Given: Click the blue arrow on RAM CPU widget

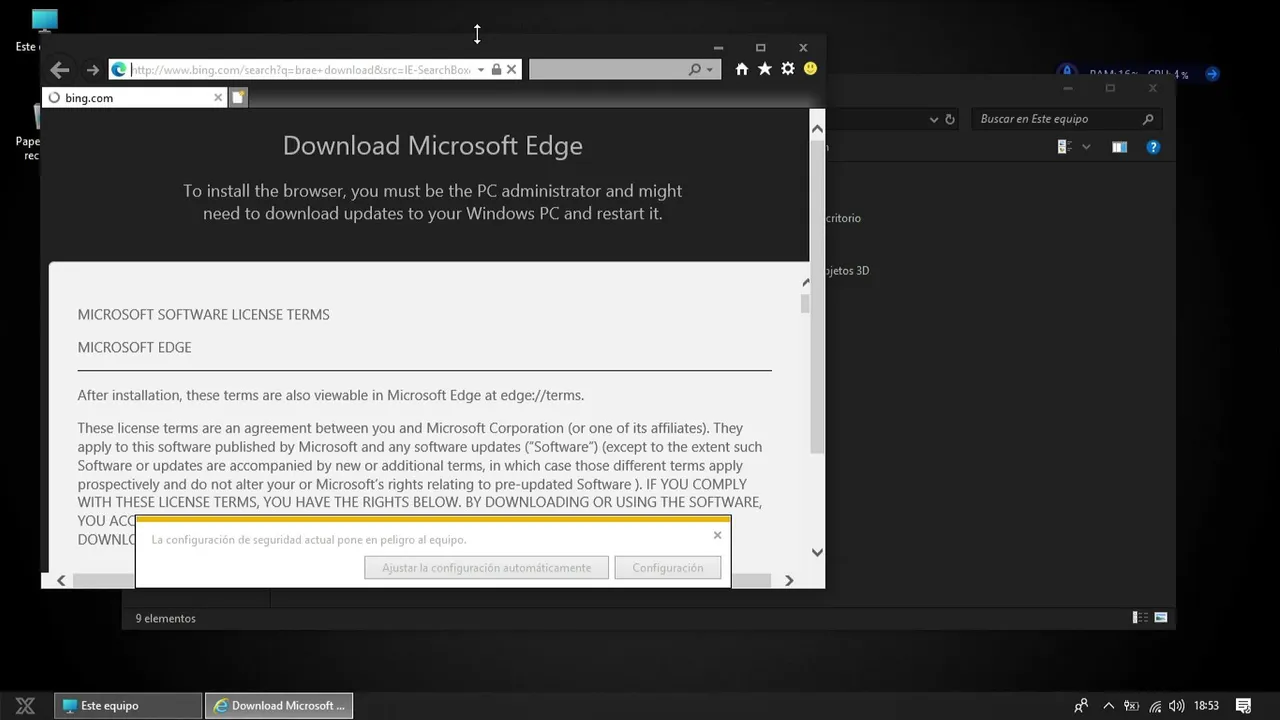Looking at the screenshot, I should pos(1212,74).
